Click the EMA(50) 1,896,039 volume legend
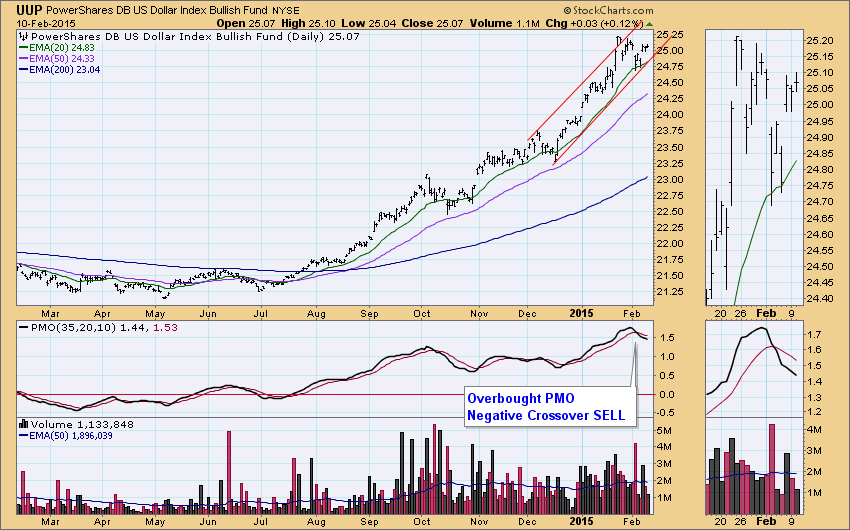This screenshot has width=850, height=530. [x=71, y=435]
